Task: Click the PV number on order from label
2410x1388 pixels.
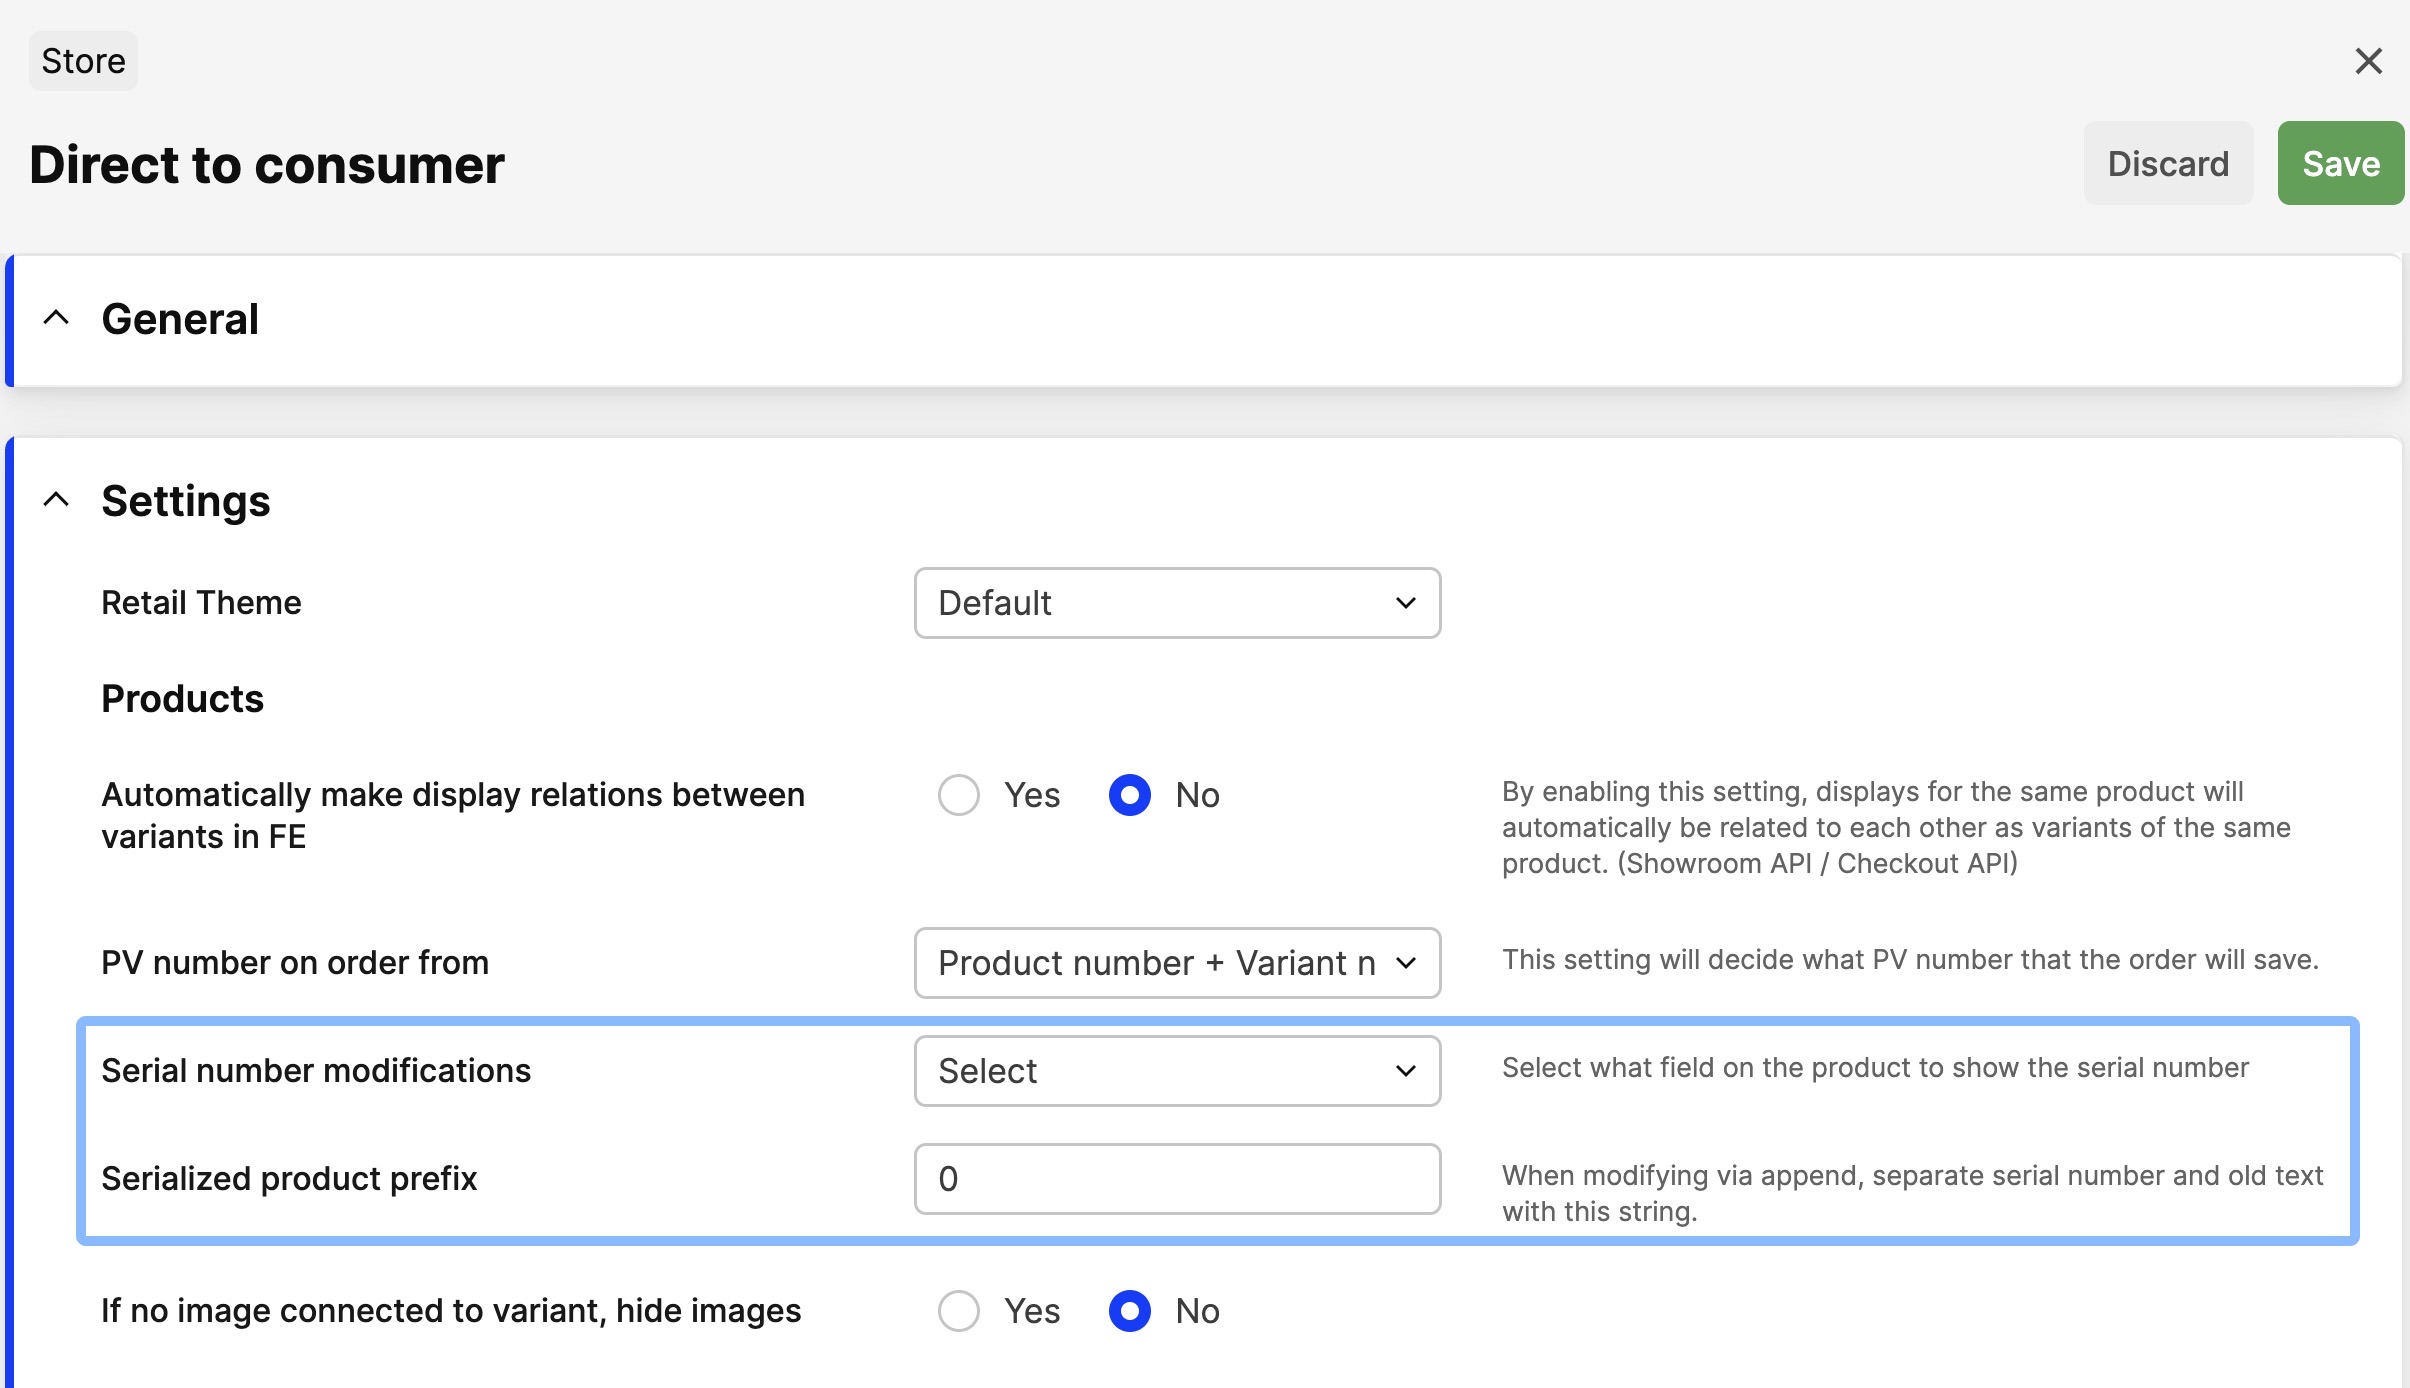Action: (295, 963)
